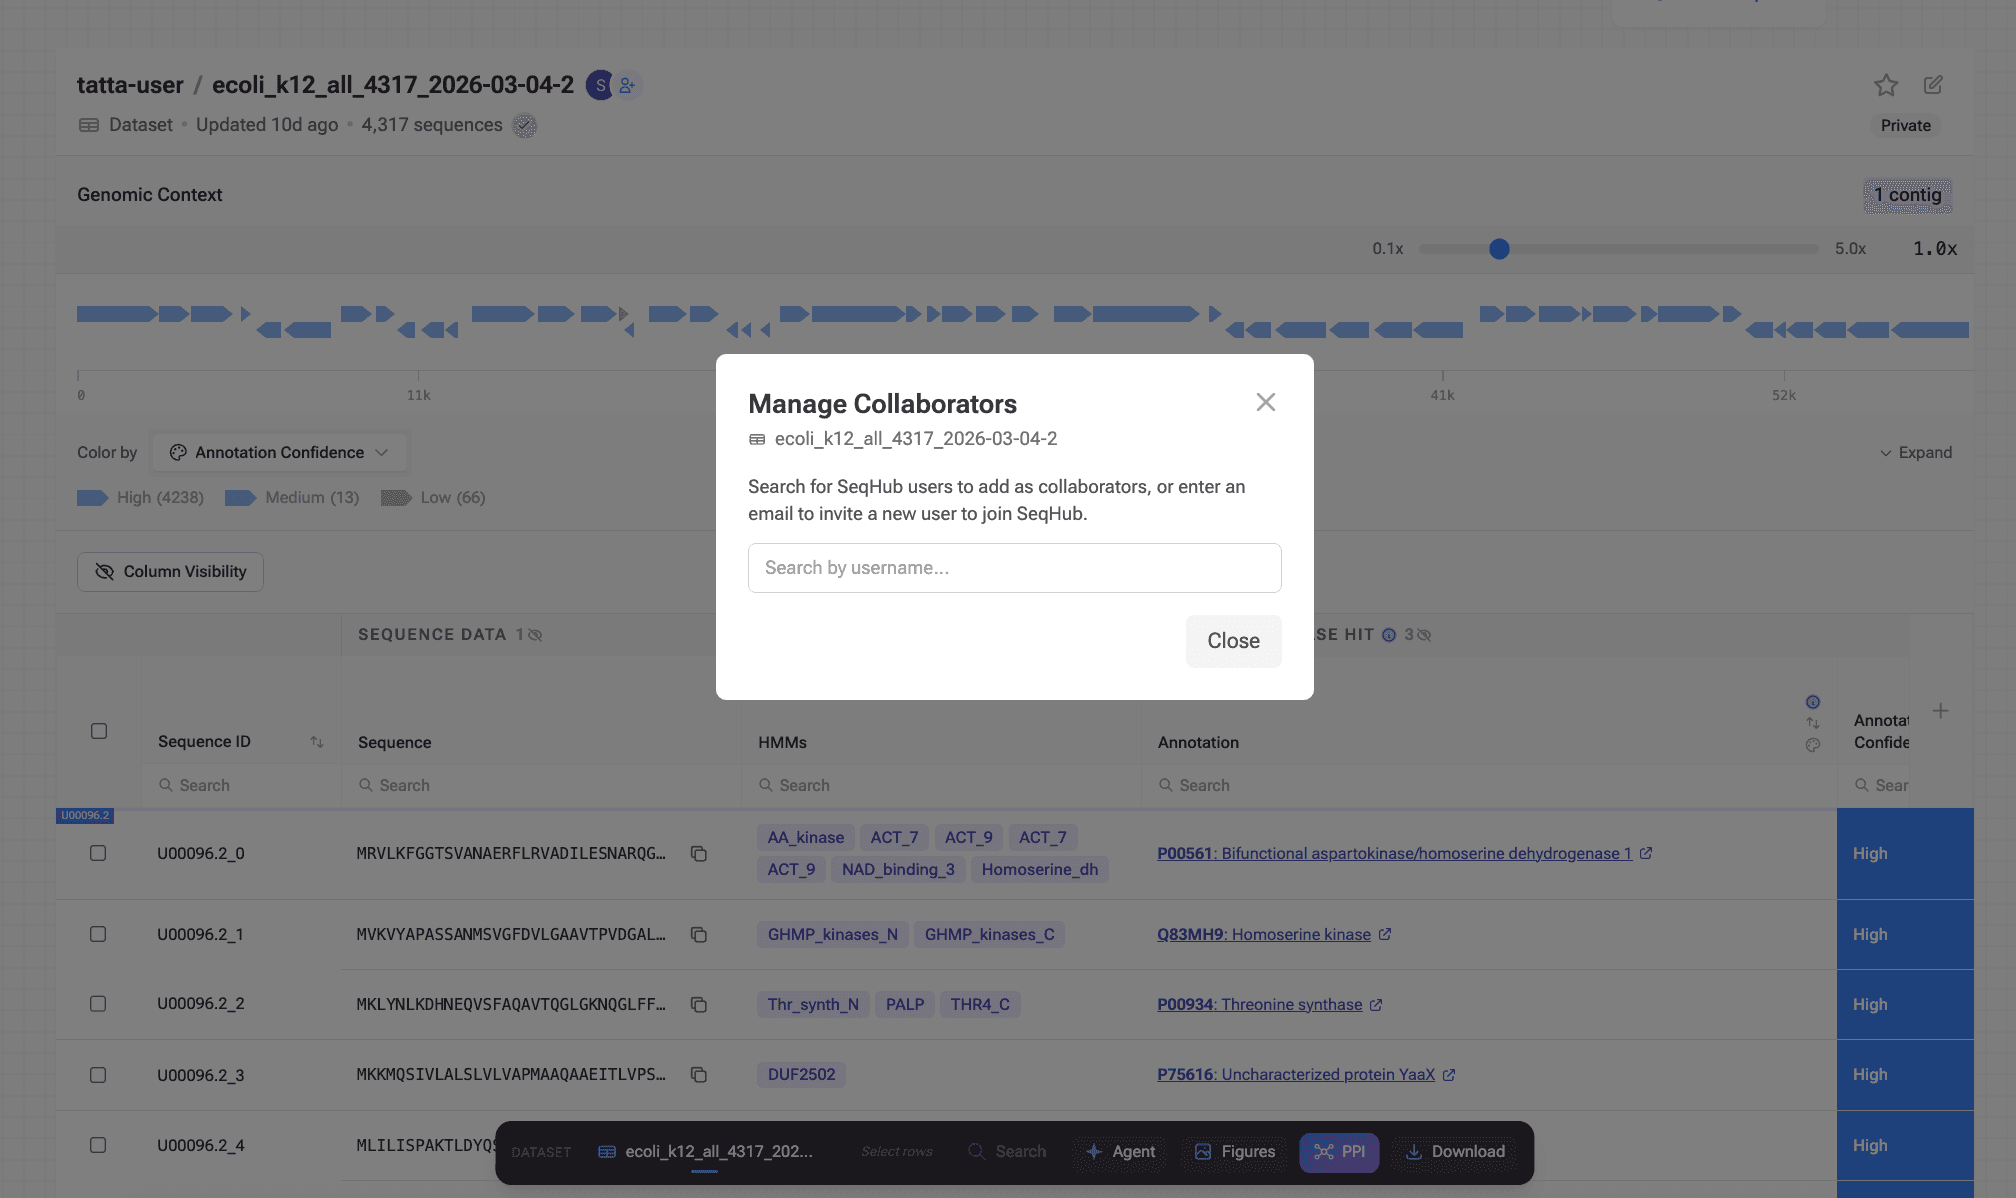This screenshot has height=1198, width=2016.
Task: Open P00561 Bifunctional aspartokinase link
Action: pyautogui.click(x=1394, y=854)
